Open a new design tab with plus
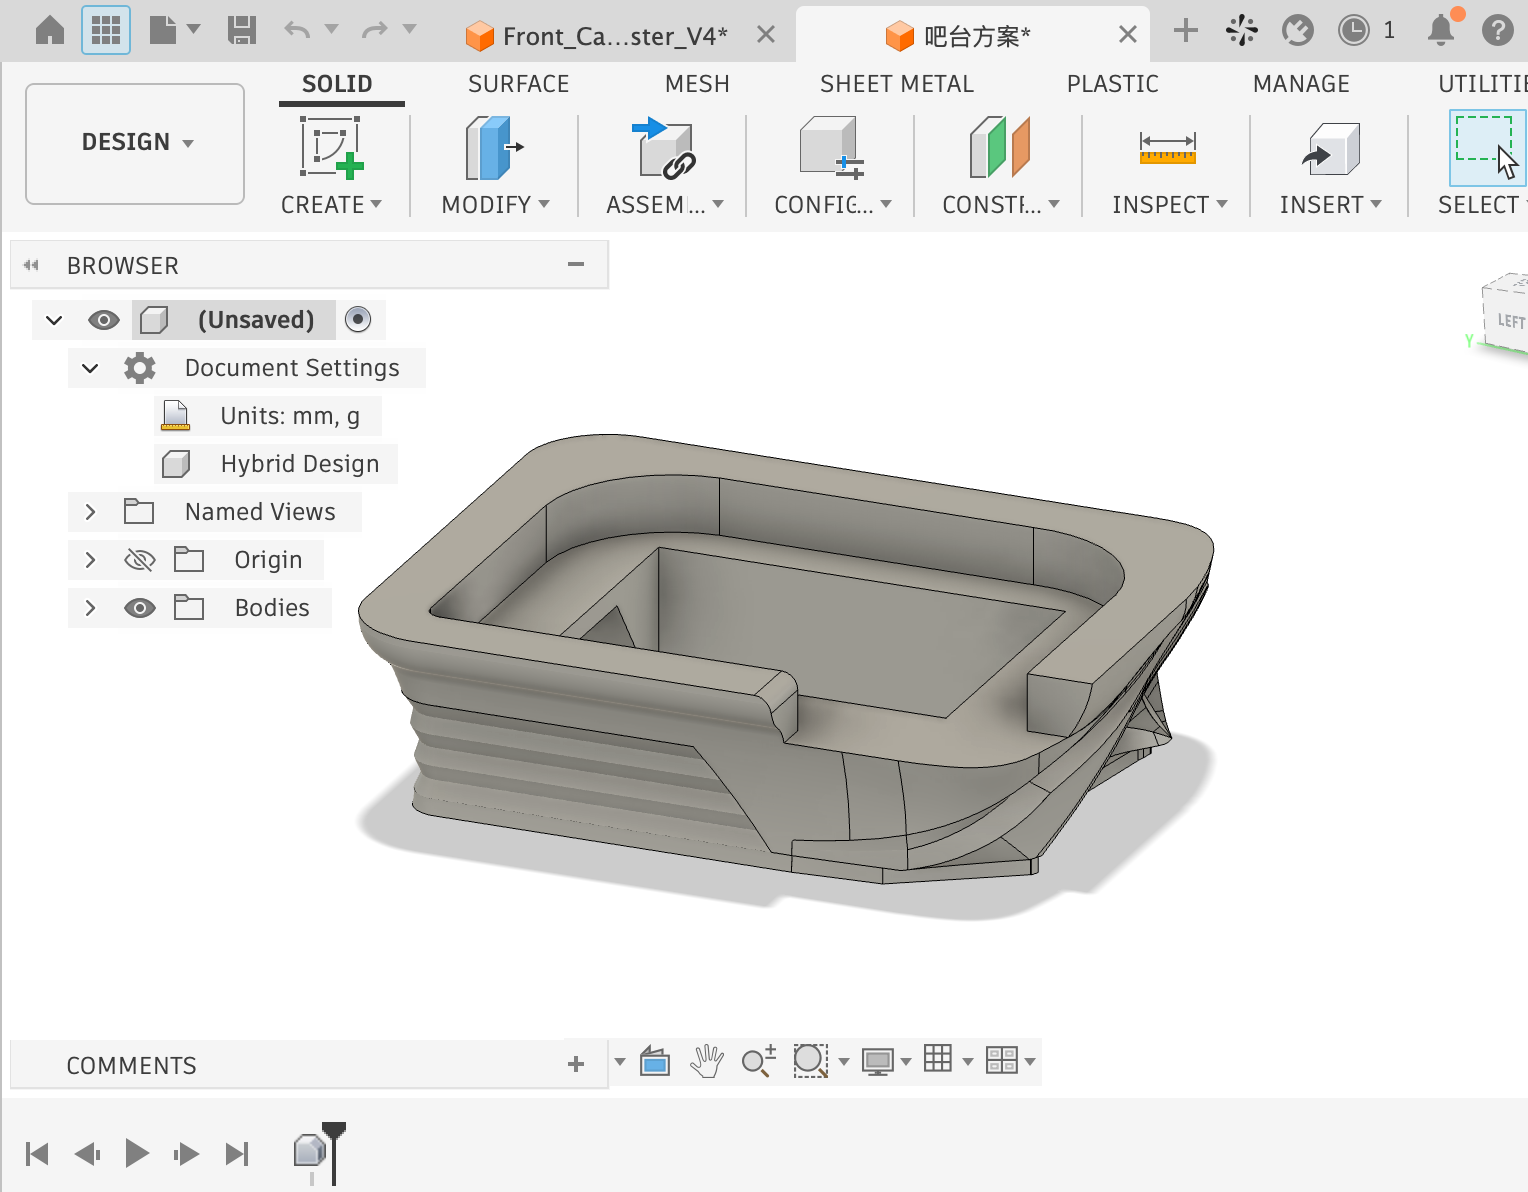 (1186, 30)
